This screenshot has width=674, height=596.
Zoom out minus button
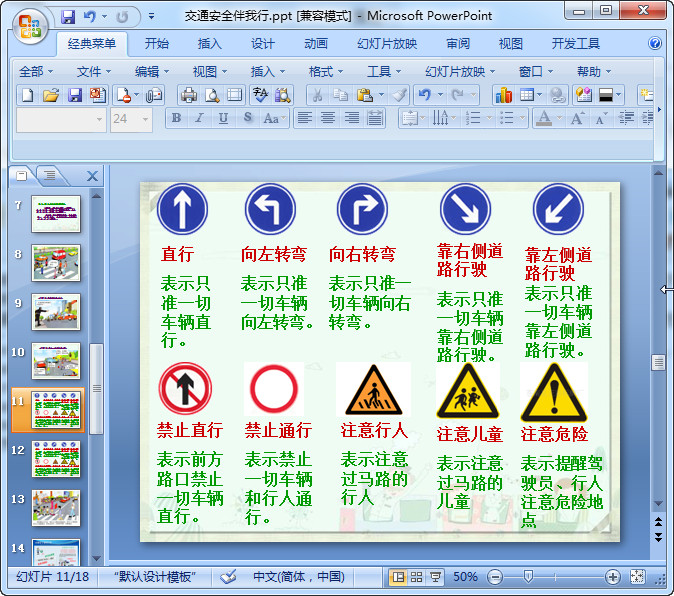coord(495,577)
